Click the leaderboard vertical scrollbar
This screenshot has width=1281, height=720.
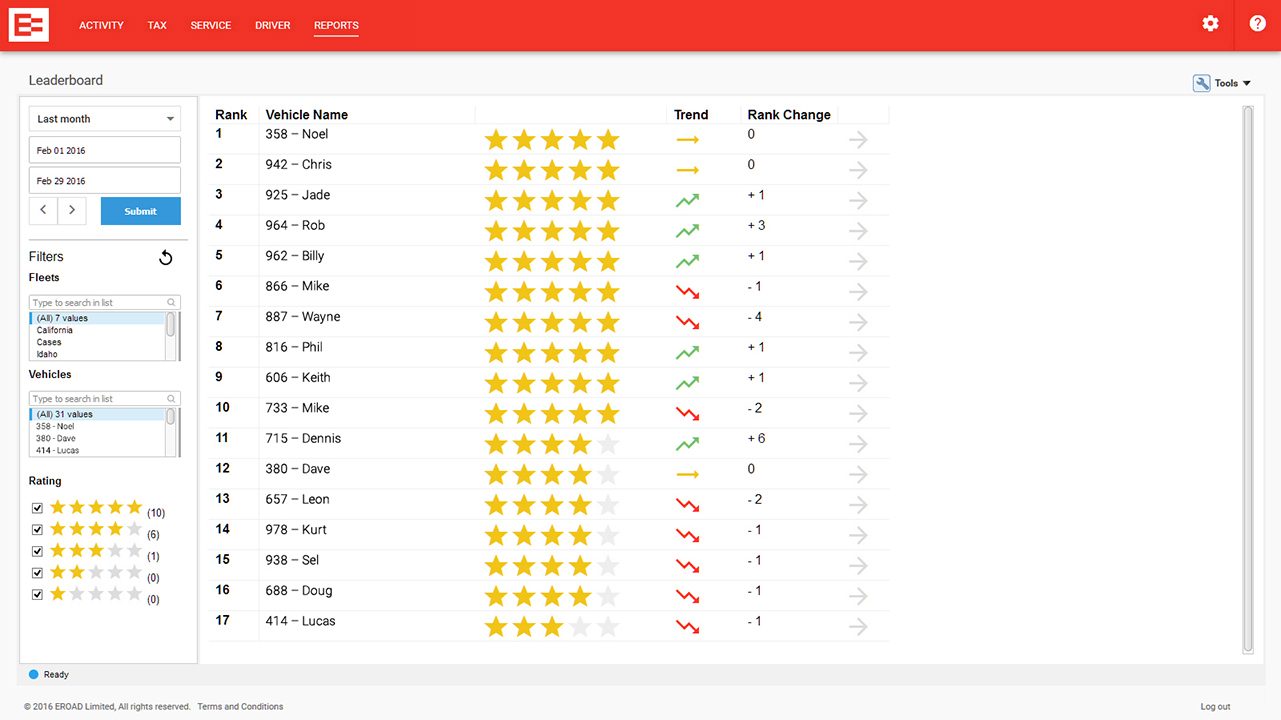tap(1247, 380)
